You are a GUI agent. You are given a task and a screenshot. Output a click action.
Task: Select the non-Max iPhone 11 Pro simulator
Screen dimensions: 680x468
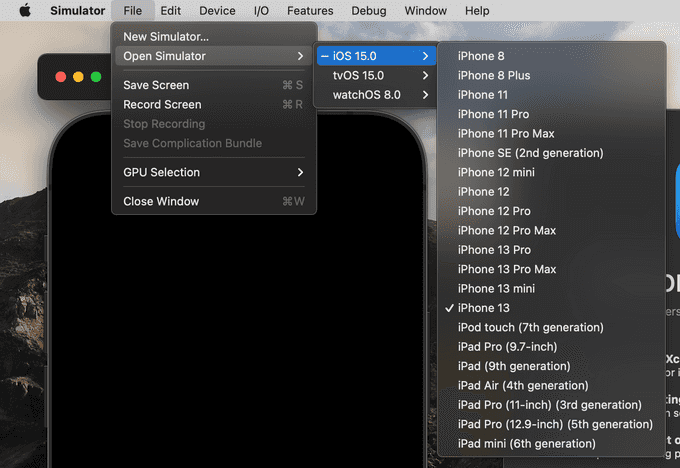[x=552, y=114]
